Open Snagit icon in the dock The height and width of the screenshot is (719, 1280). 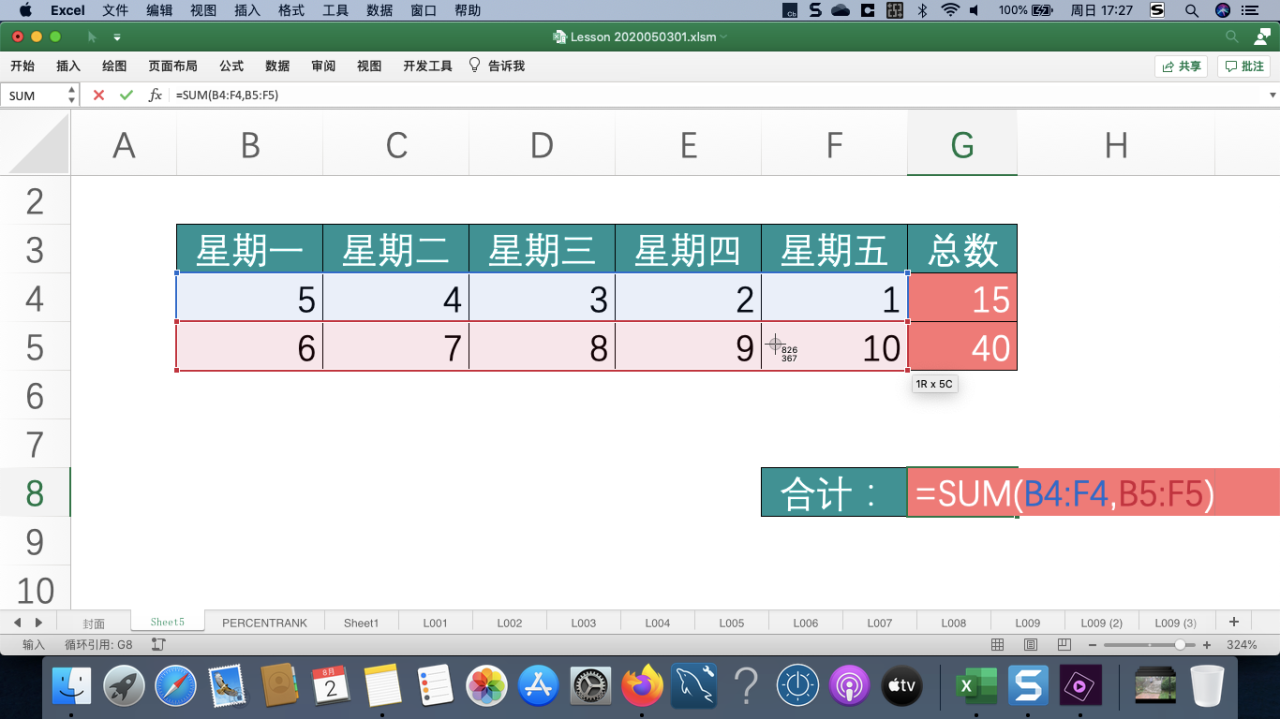click(1028, 685)
